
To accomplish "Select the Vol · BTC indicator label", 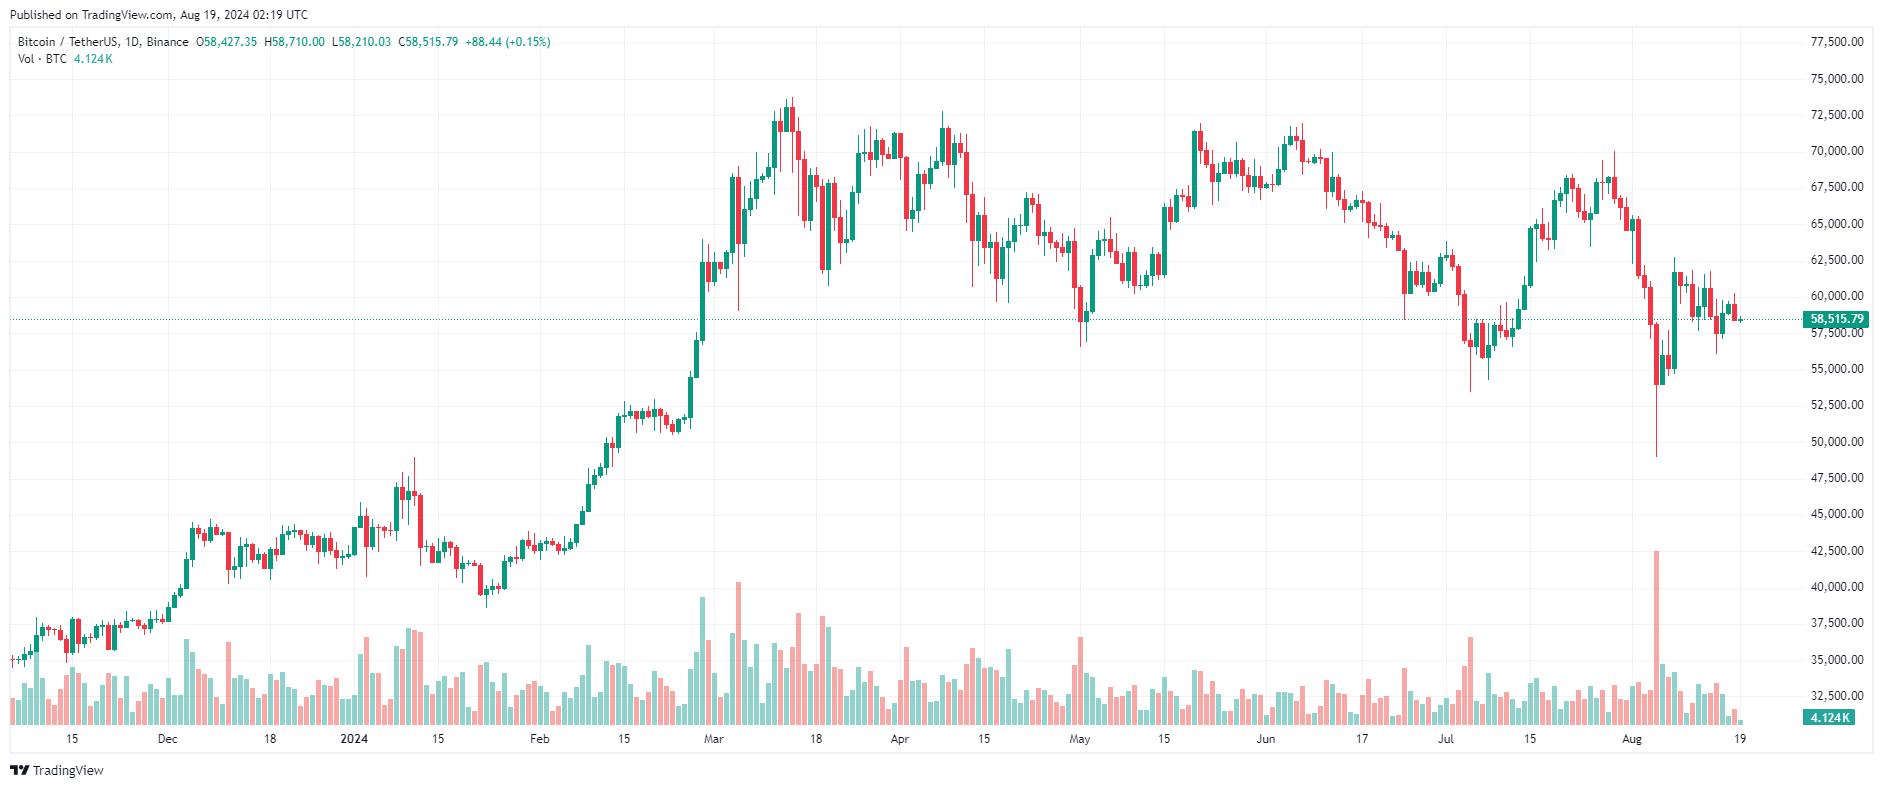I will [42, 59].
